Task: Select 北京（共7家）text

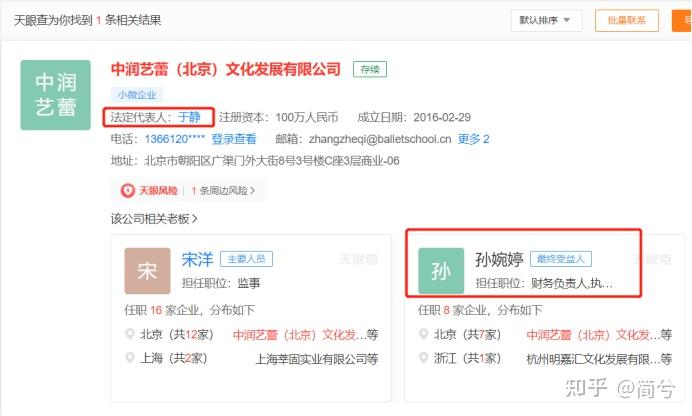Action: point(468,335)
